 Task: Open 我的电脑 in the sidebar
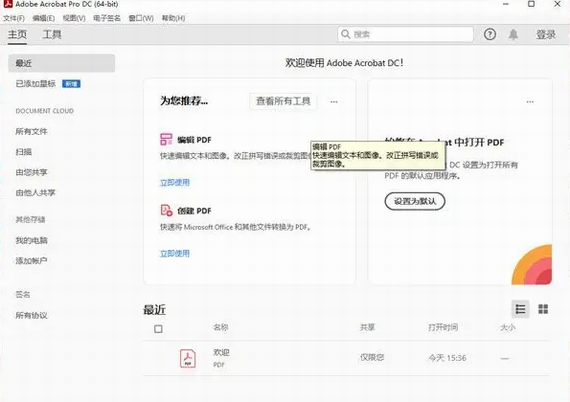[31, 240]
